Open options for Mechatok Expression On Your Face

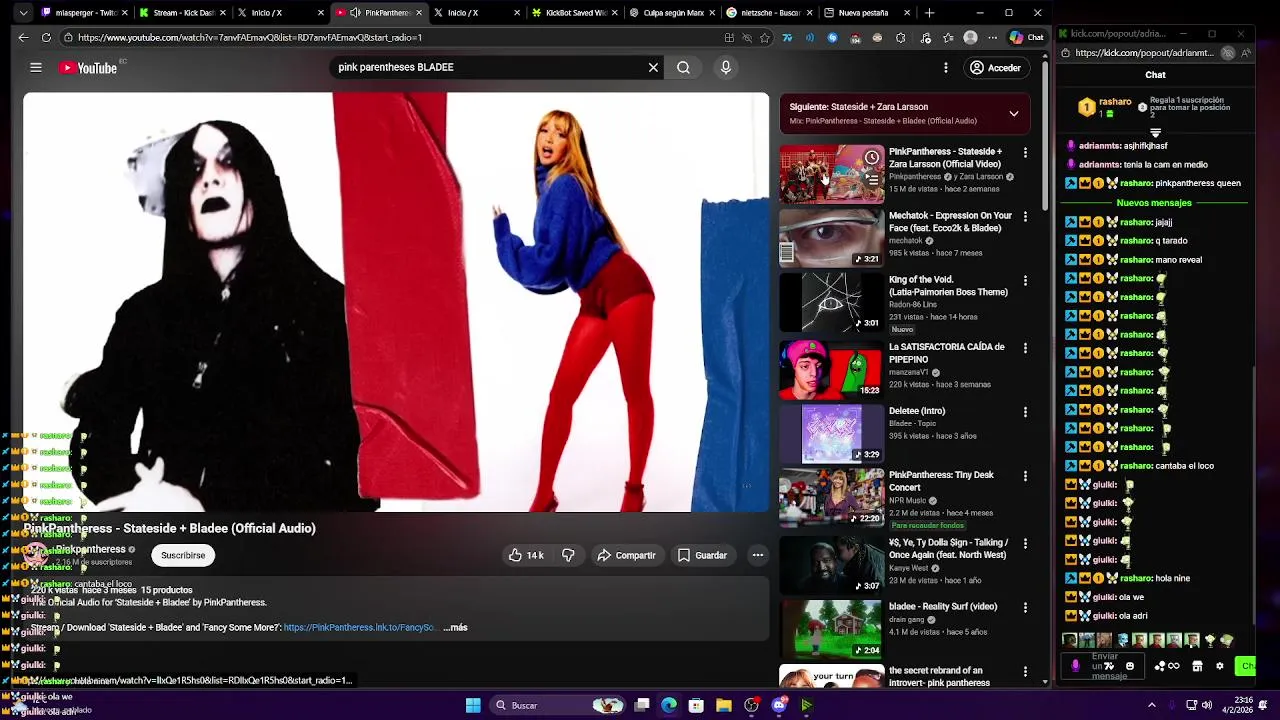[1025, 217]
